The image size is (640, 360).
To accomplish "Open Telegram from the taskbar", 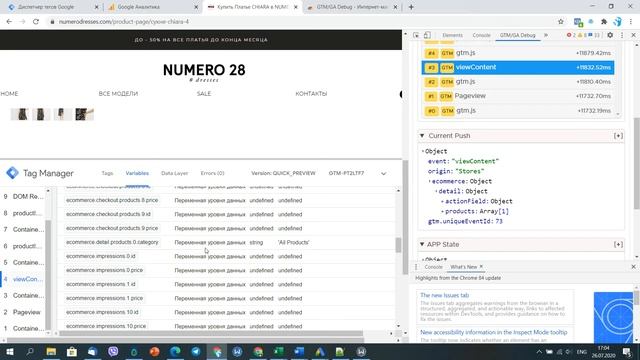I will [x=196, y=351].
